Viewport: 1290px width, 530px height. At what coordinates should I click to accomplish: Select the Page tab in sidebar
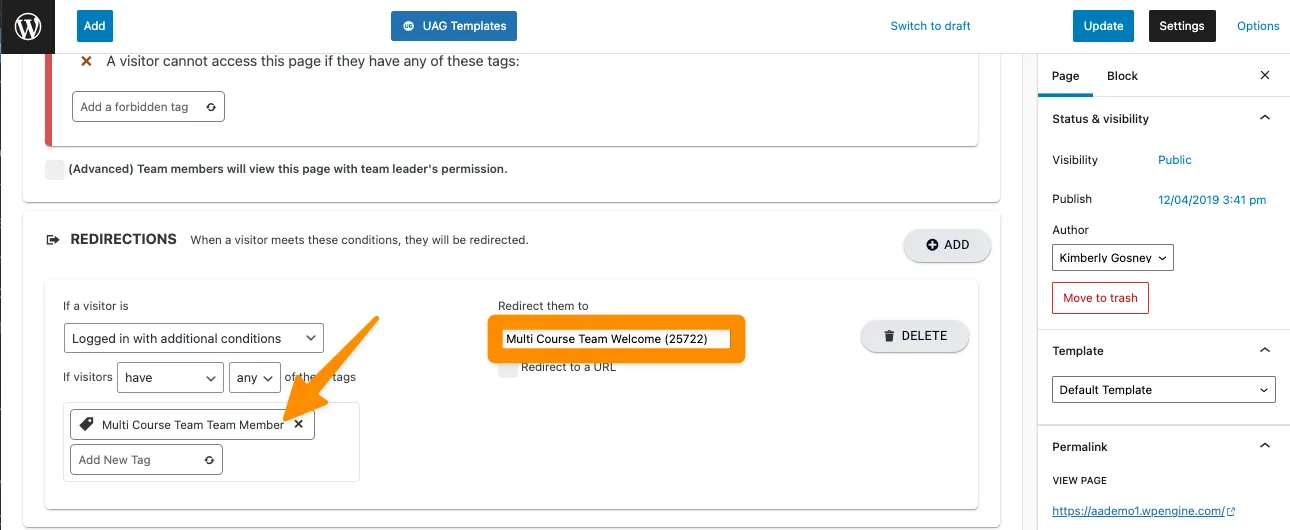1065,76
